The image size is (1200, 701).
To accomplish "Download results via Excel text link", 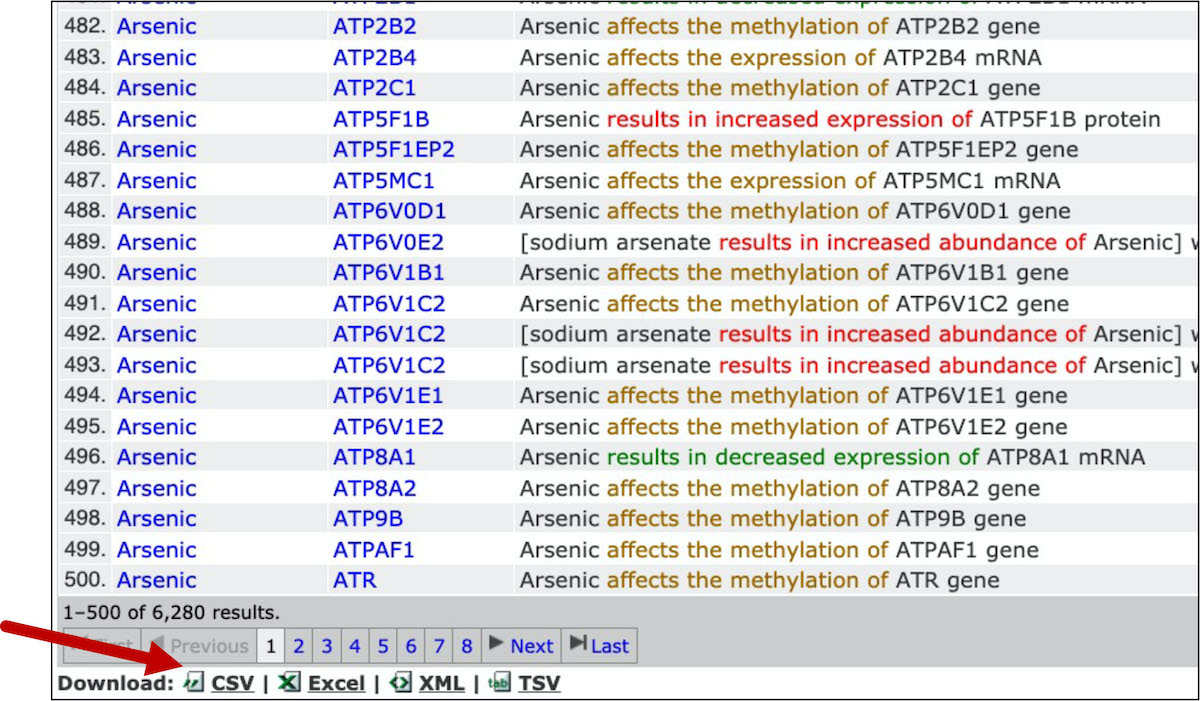I will pyautogui.click(x=336, y=684).
